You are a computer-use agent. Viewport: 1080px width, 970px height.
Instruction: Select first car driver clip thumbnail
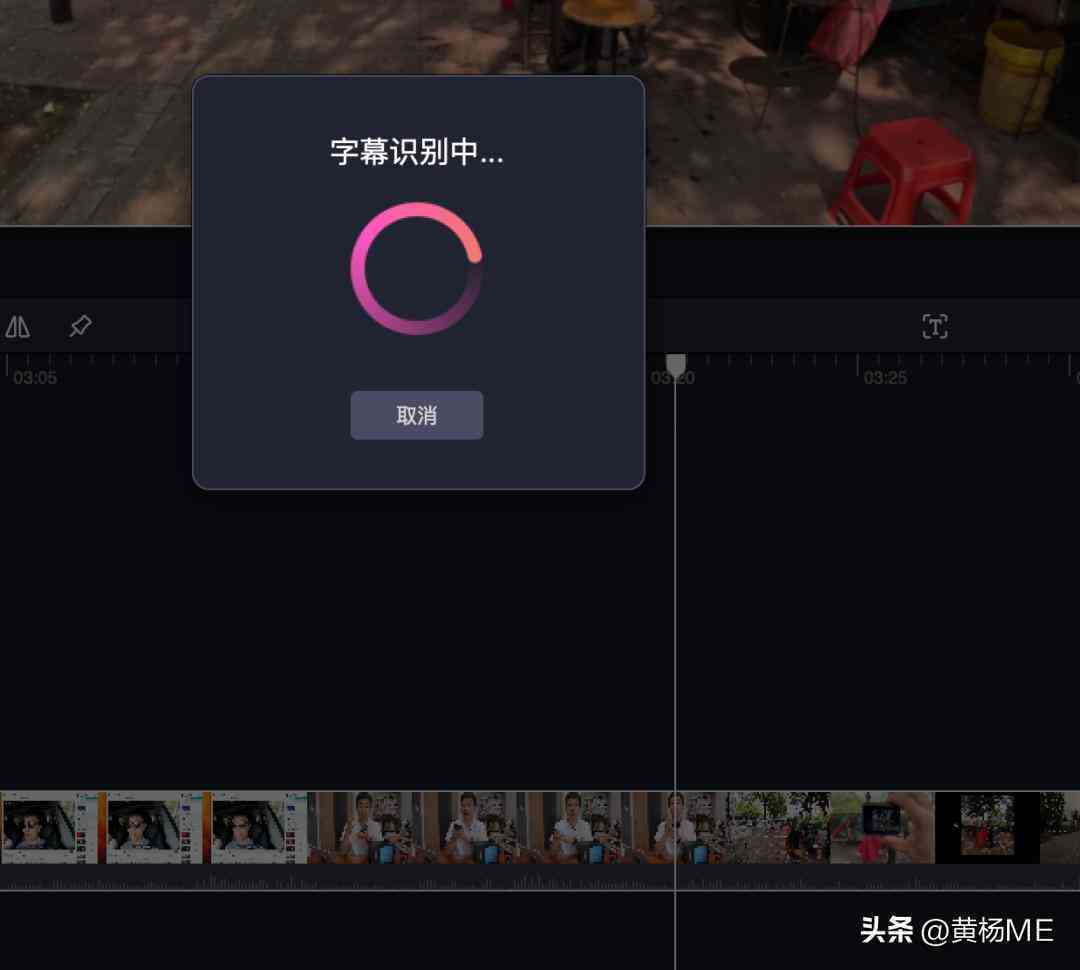point(50,827)
